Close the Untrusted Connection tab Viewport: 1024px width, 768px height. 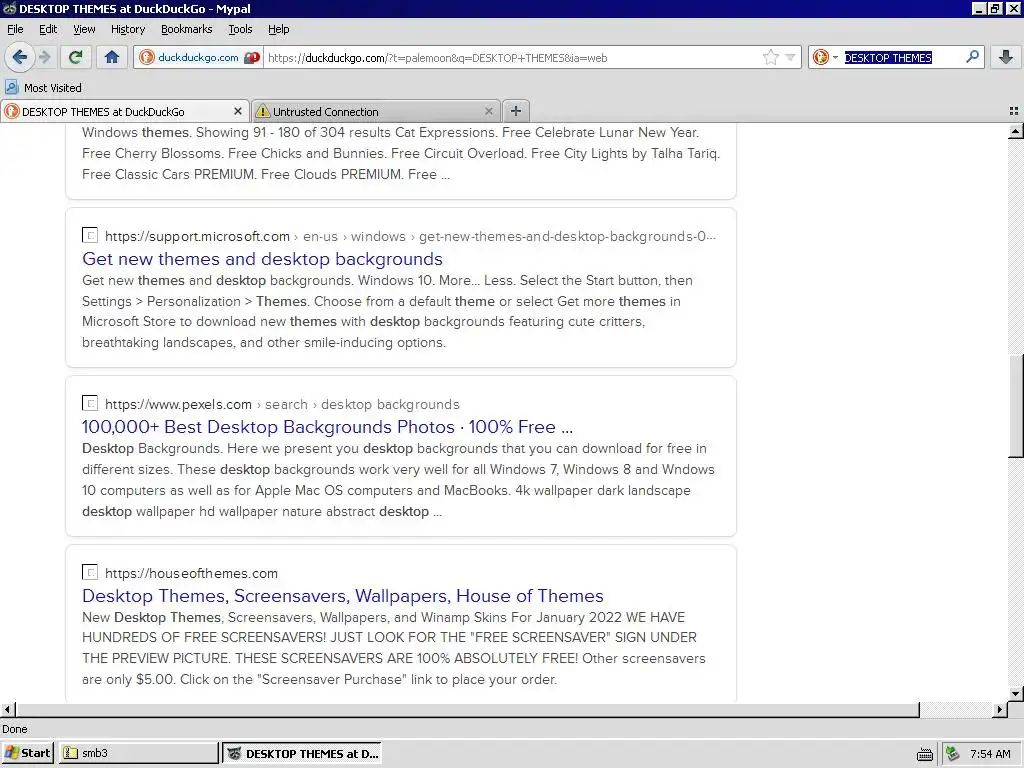(x=488, y=112)
